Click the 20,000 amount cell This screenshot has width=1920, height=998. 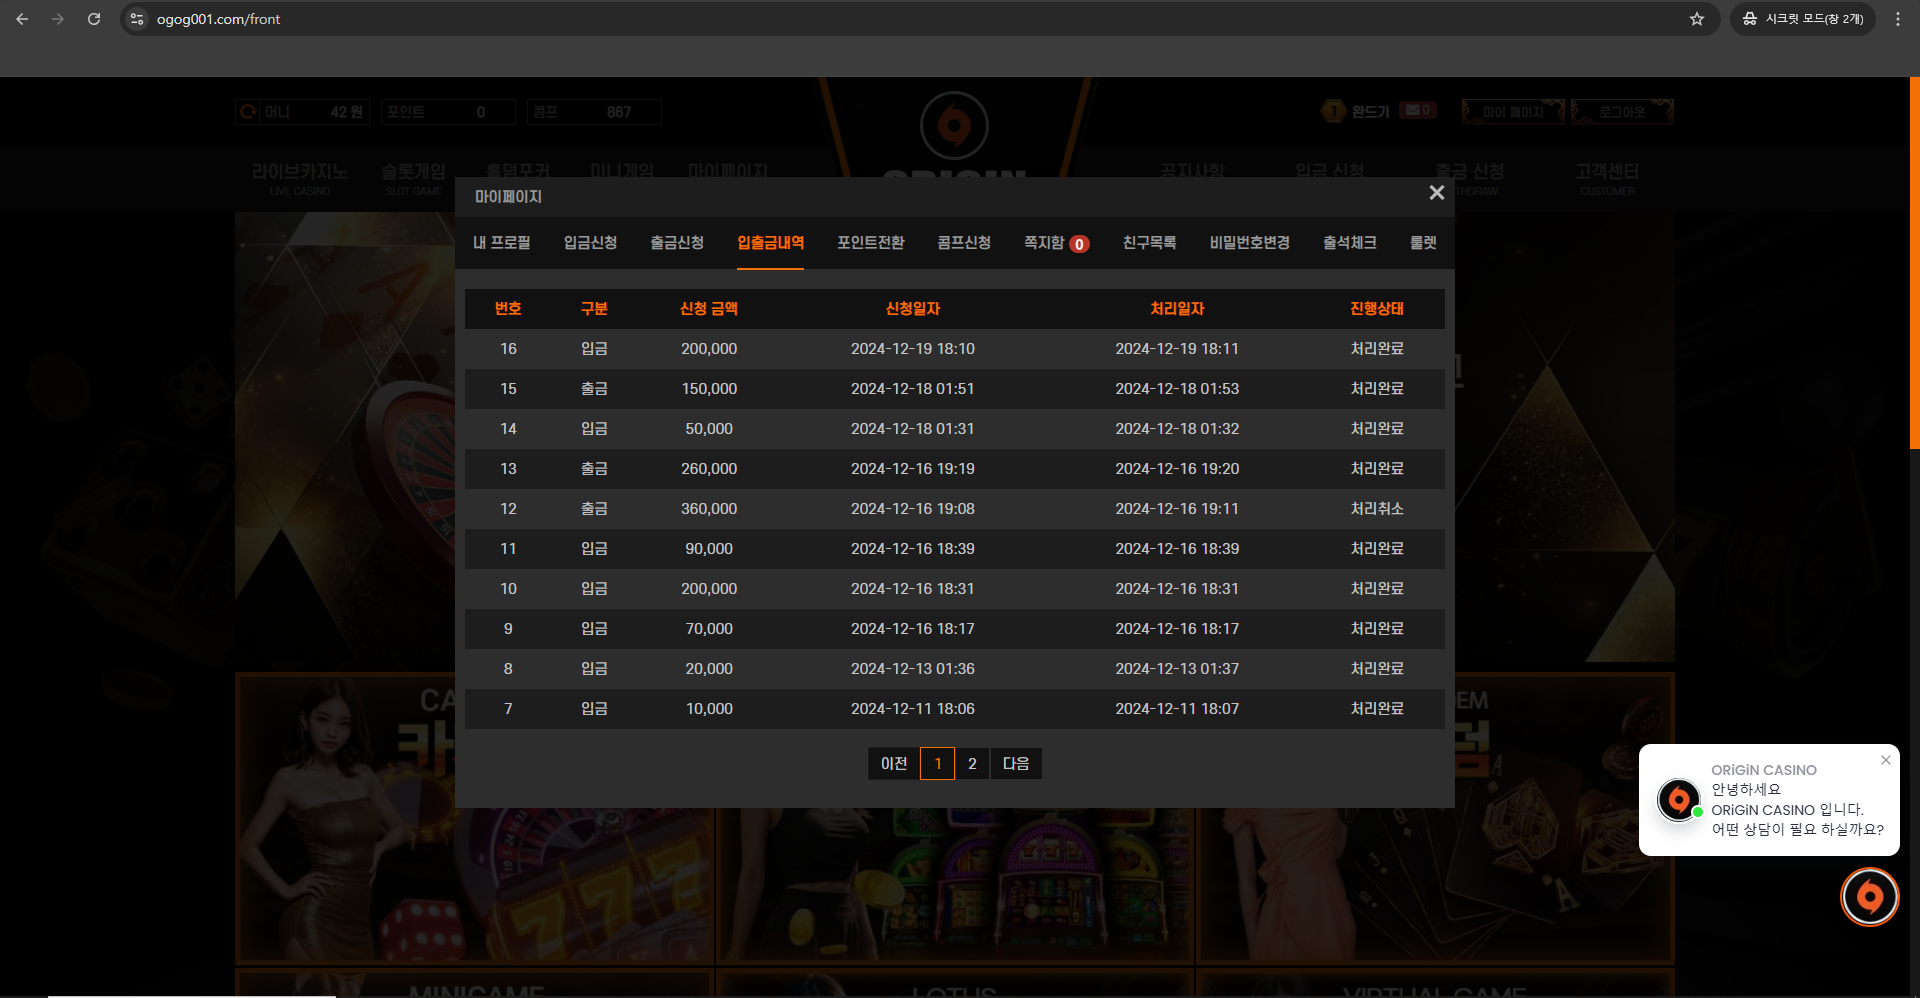point(709,669)
